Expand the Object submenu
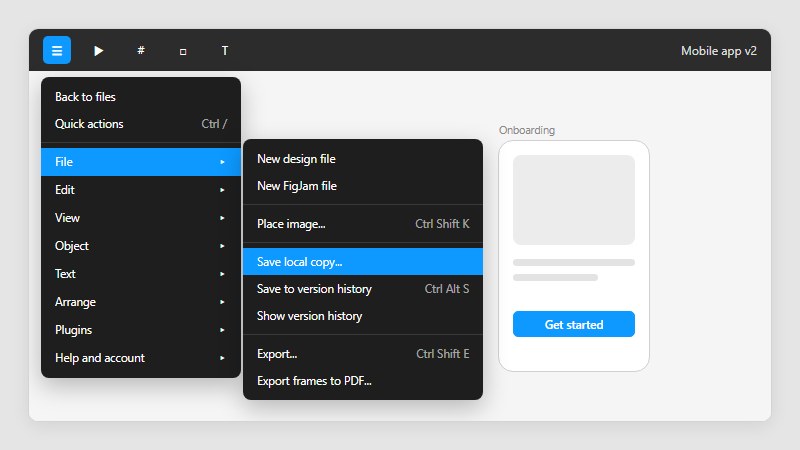 tap(141, 246)
